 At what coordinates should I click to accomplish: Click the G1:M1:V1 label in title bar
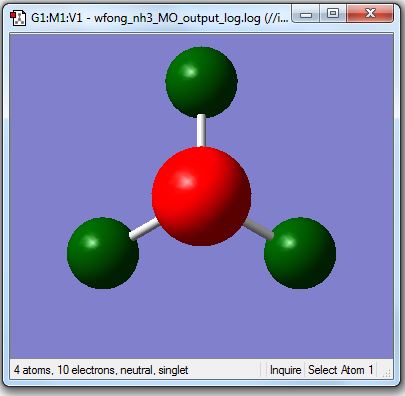point(57,17)
